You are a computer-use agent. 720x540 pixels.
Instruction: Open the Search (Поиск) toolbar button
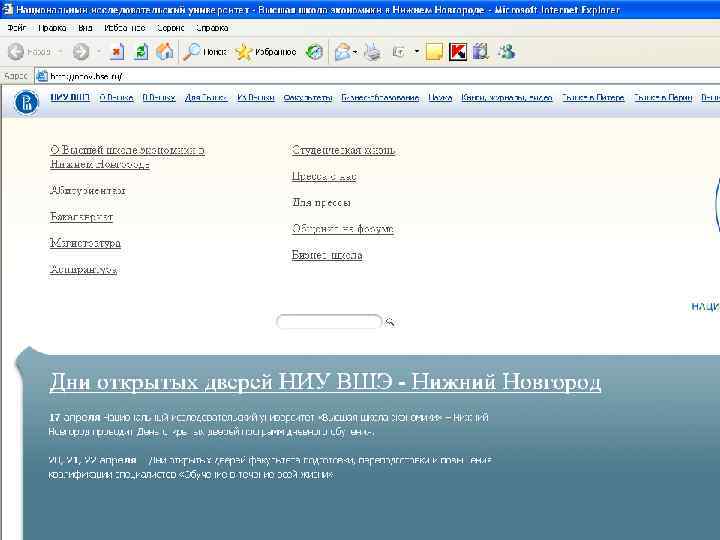(x=205, y=51)
